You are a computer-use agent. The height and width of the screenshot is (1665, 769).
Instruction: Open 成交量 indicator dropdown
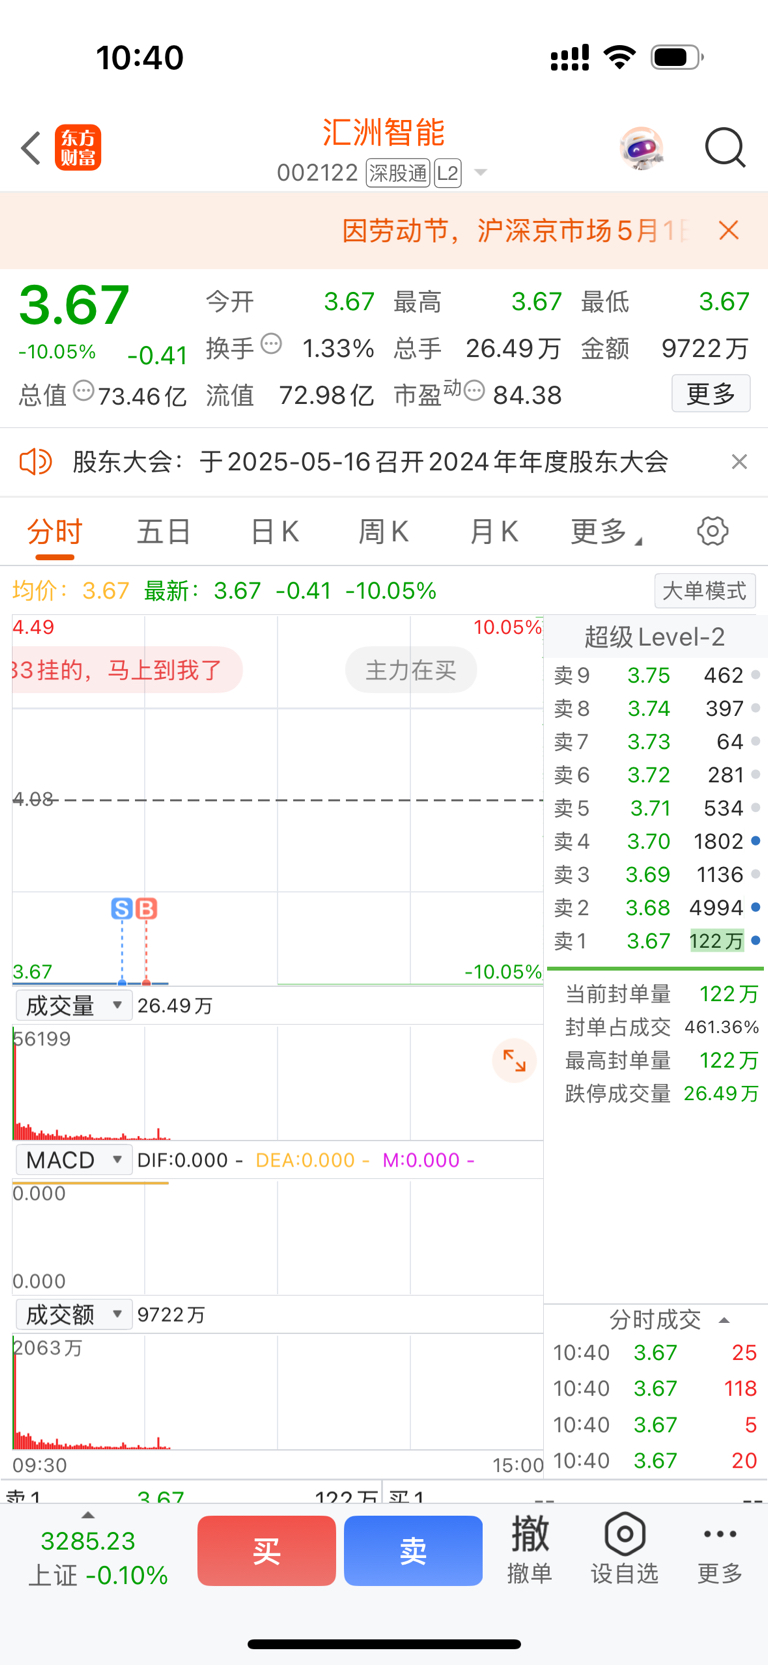coord(74,1005)
